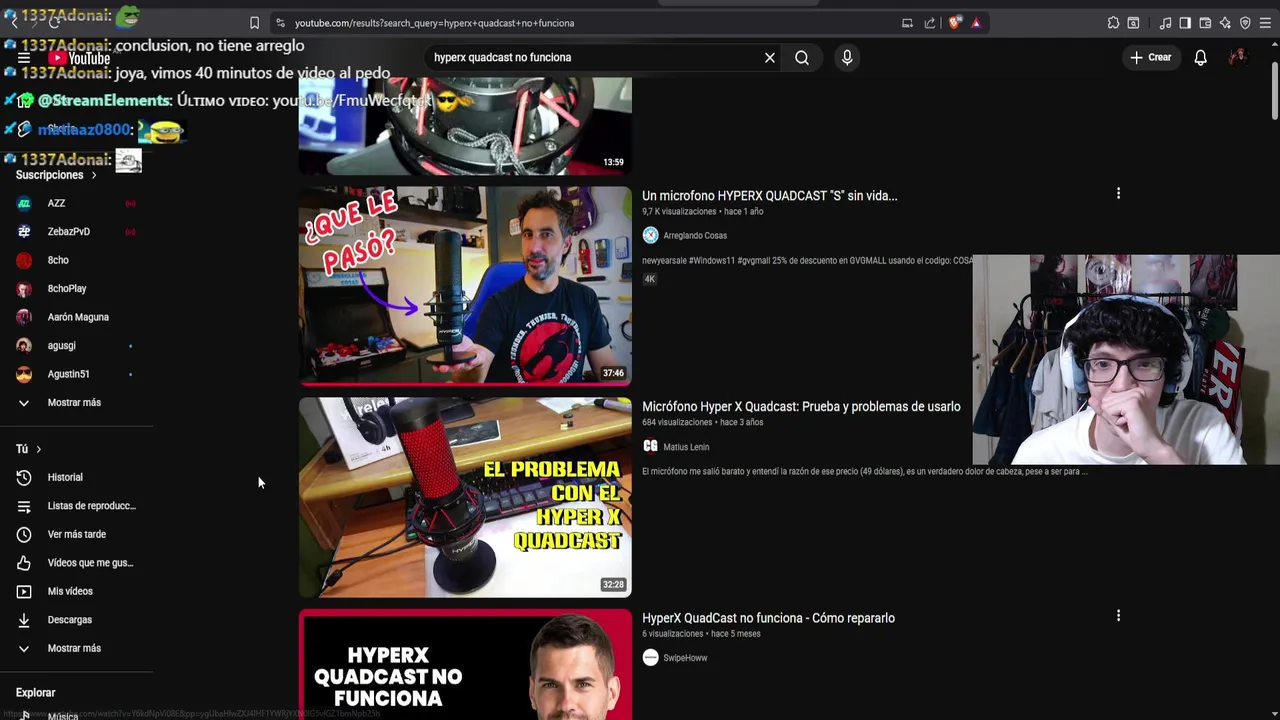Open title 'HyperX QuadCast no funciona - Cómo repararlo'
The image size is (1280, 720).
pyautogui.click(x=768, y=618)
